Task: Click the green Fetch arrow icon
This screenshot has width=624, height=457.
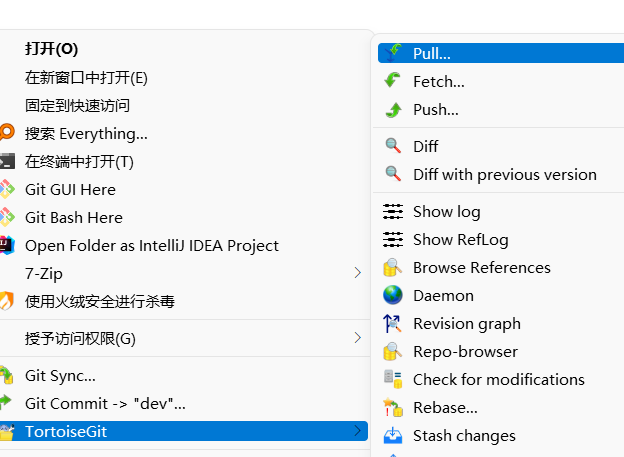Action: [x=393, y=80]
